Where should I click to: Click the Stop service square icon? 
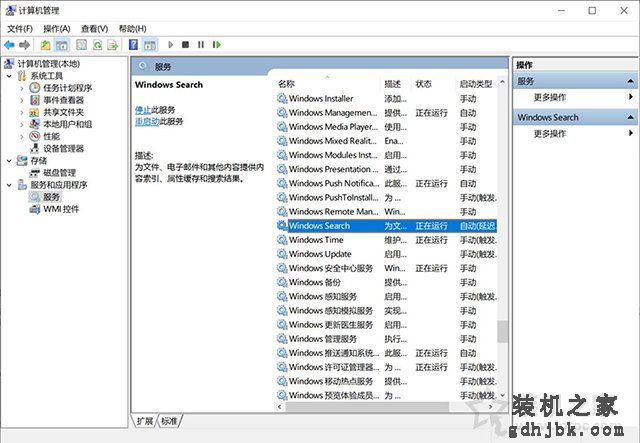tap(185, 45)
